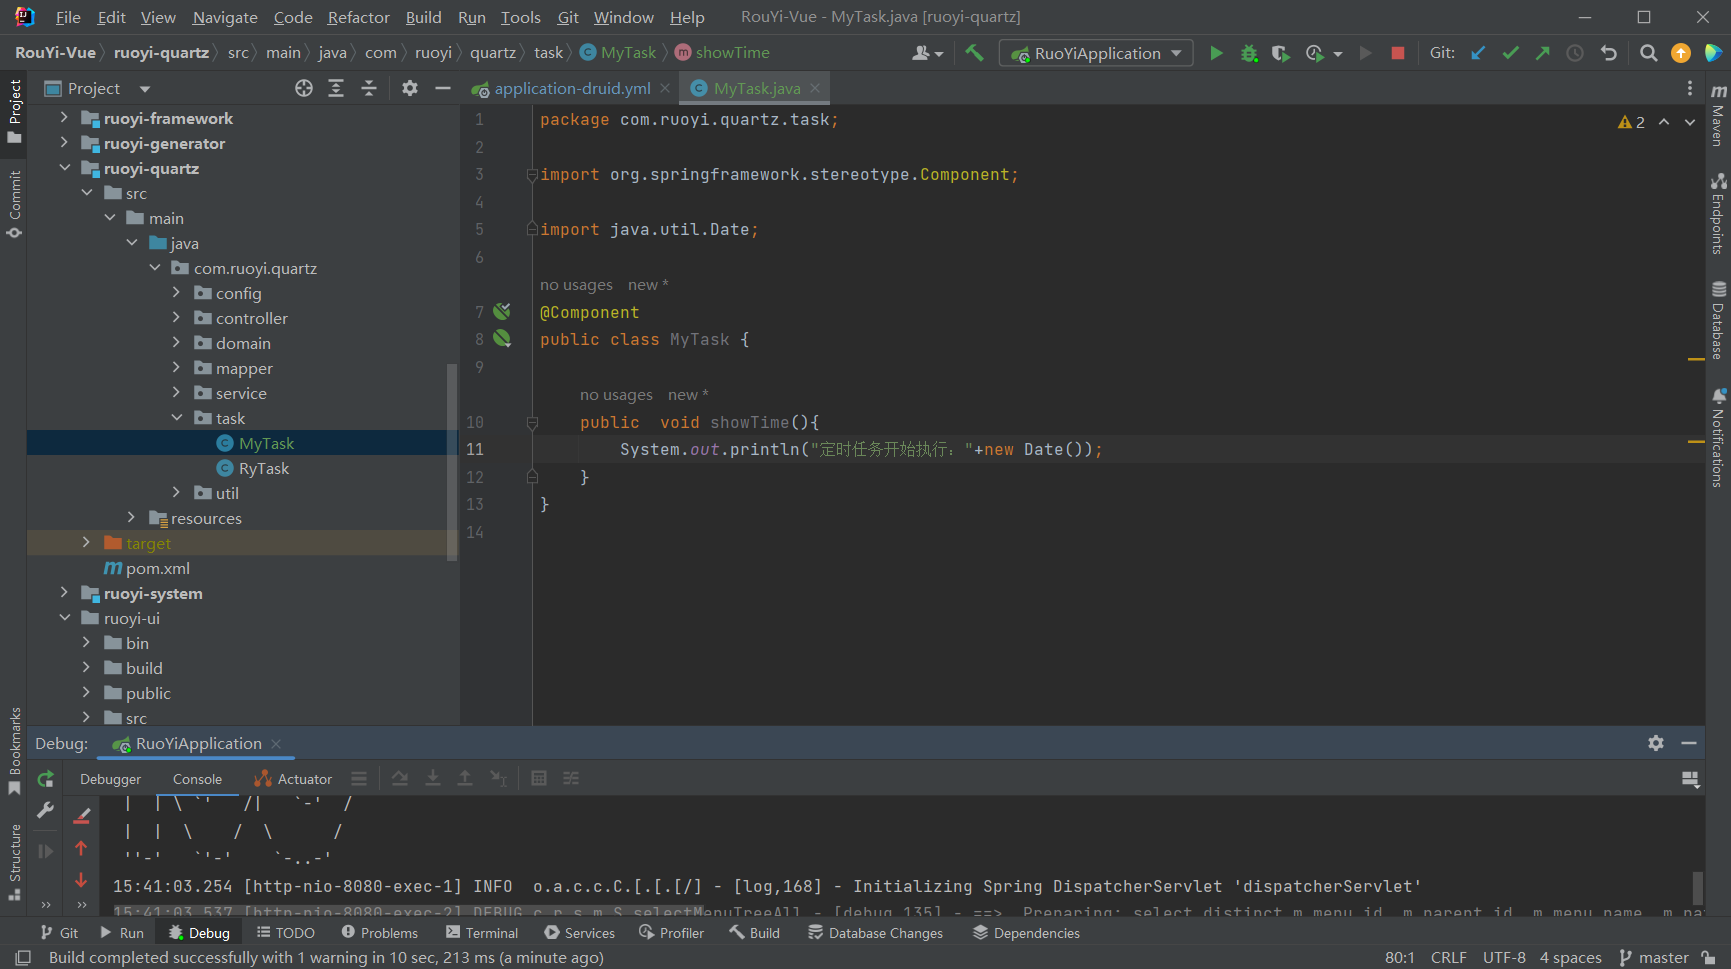The image size is (1731, 969).
Task: Open Bookmarks tool window on left sidebar
Action: click(14, 751)
